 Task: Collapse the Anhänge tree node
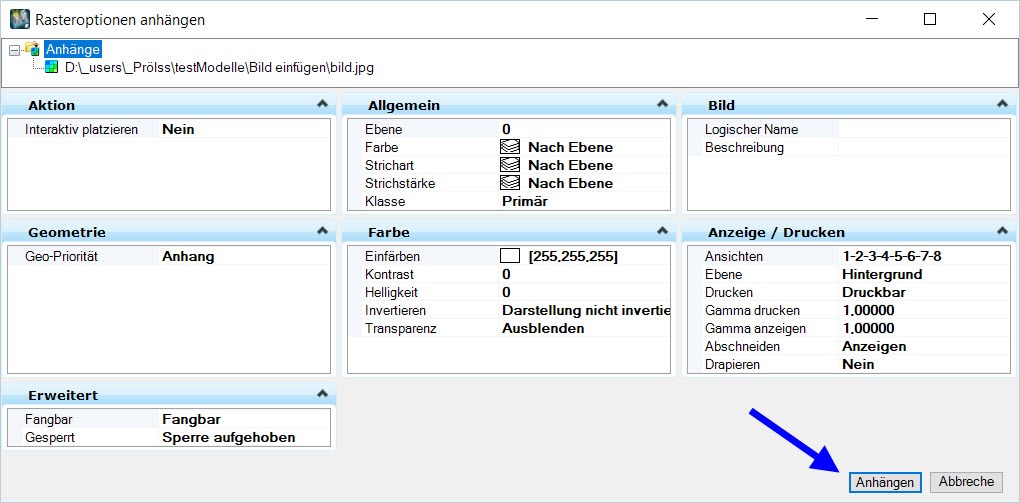tap(14, 50)
